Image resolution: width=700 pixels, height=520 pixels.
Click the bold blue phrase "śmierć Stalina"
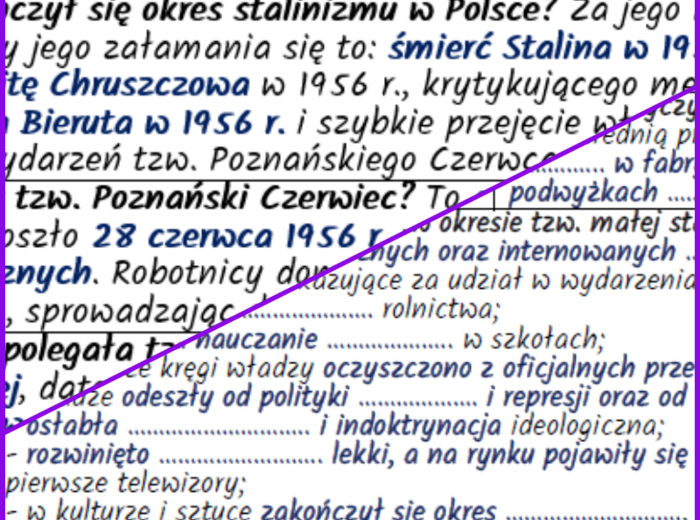click(499, 48)
